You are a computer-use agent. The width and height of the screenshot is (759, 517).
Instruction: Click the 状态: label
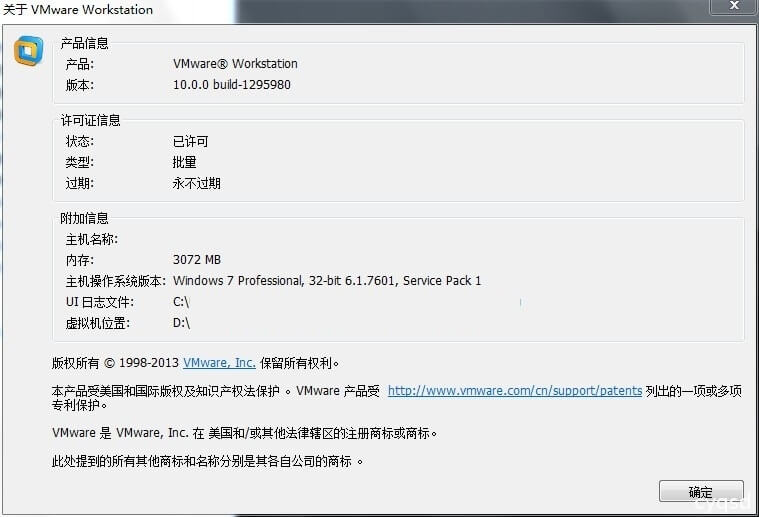click(80, 141)
